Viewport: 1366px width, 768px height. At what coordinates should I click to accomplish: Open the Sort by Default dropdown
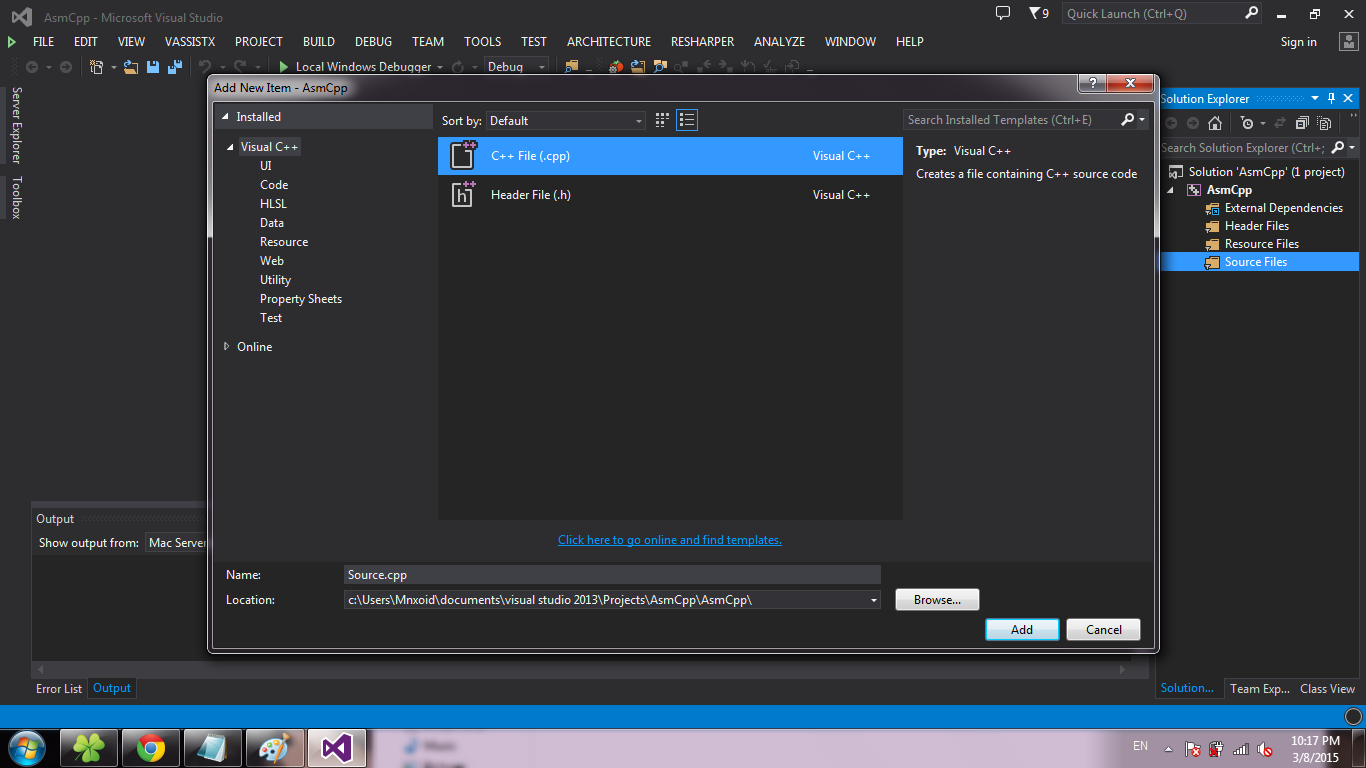[566, 120]
